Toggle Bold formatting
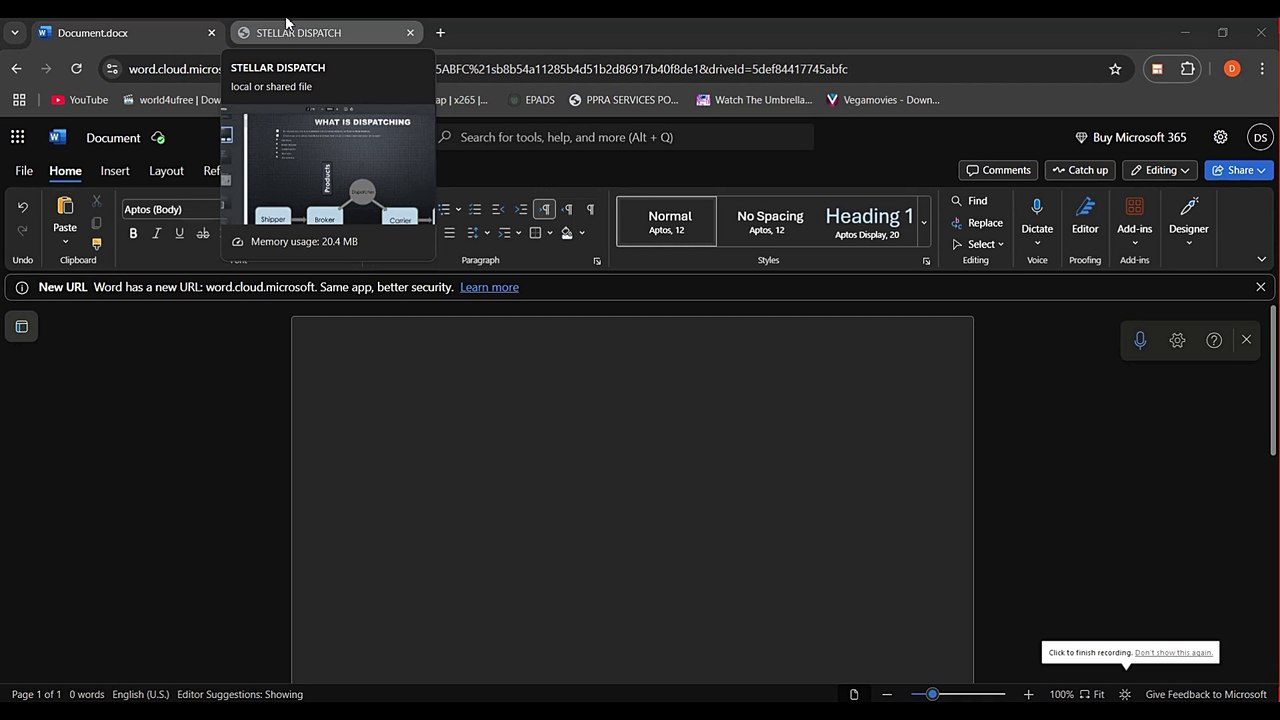This screenshot has width=1280, height=720. (x=133, y=233)
